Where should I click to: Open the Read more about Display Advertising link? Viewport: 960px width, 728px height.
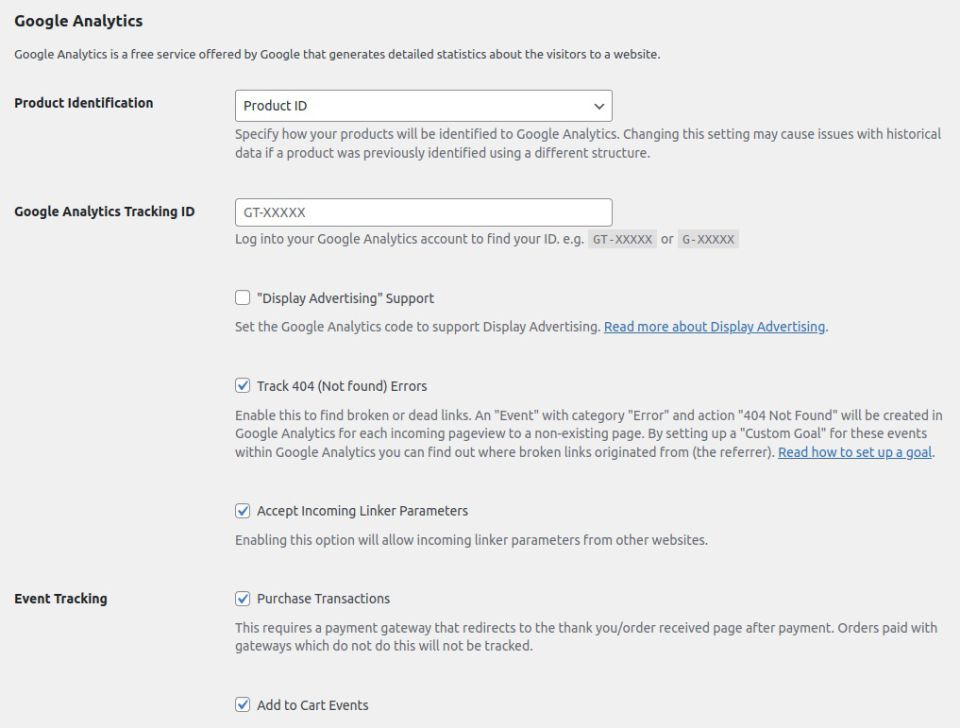[714, 327]
